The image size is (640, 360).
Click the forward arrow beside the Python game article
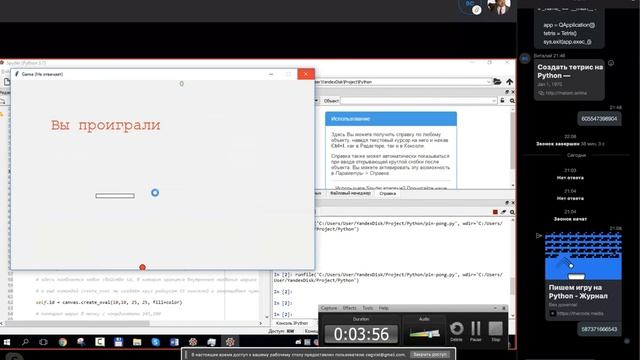tap(539, 236)
